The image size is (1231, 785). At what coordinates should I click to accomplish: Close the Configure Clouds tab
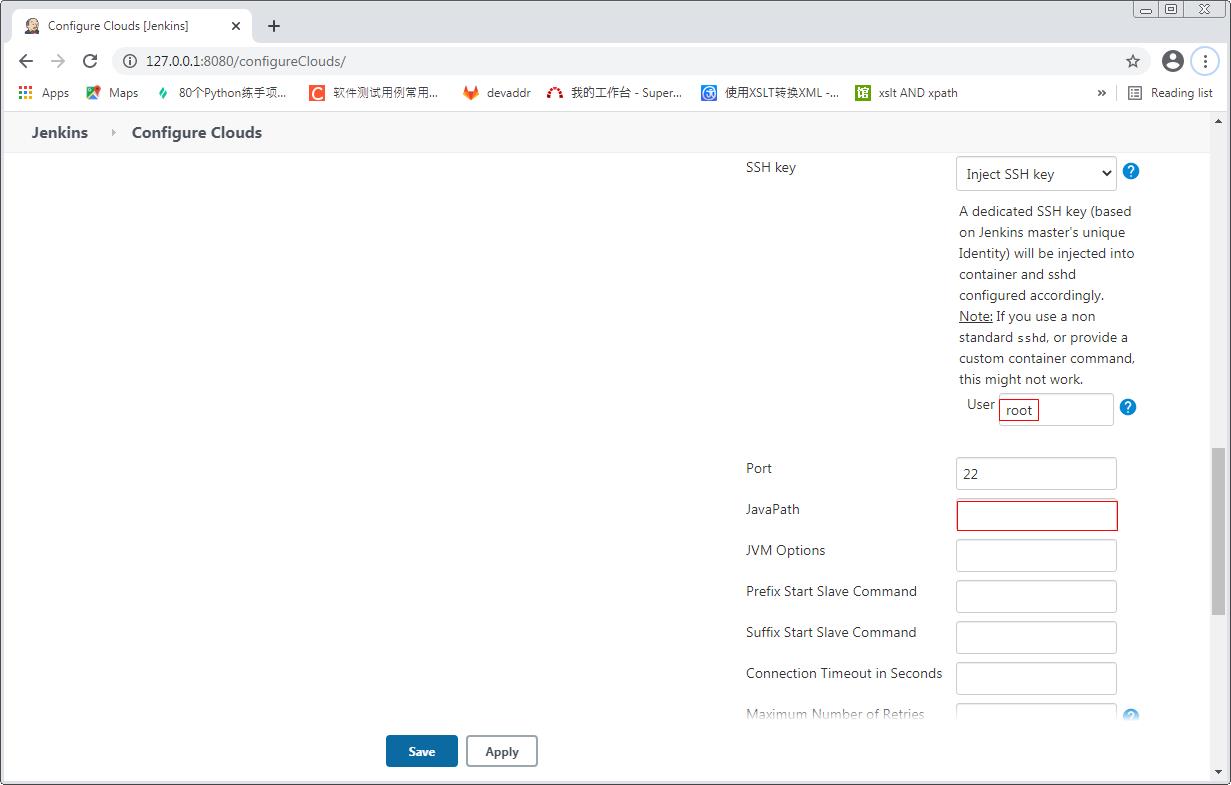coord(236,26)
